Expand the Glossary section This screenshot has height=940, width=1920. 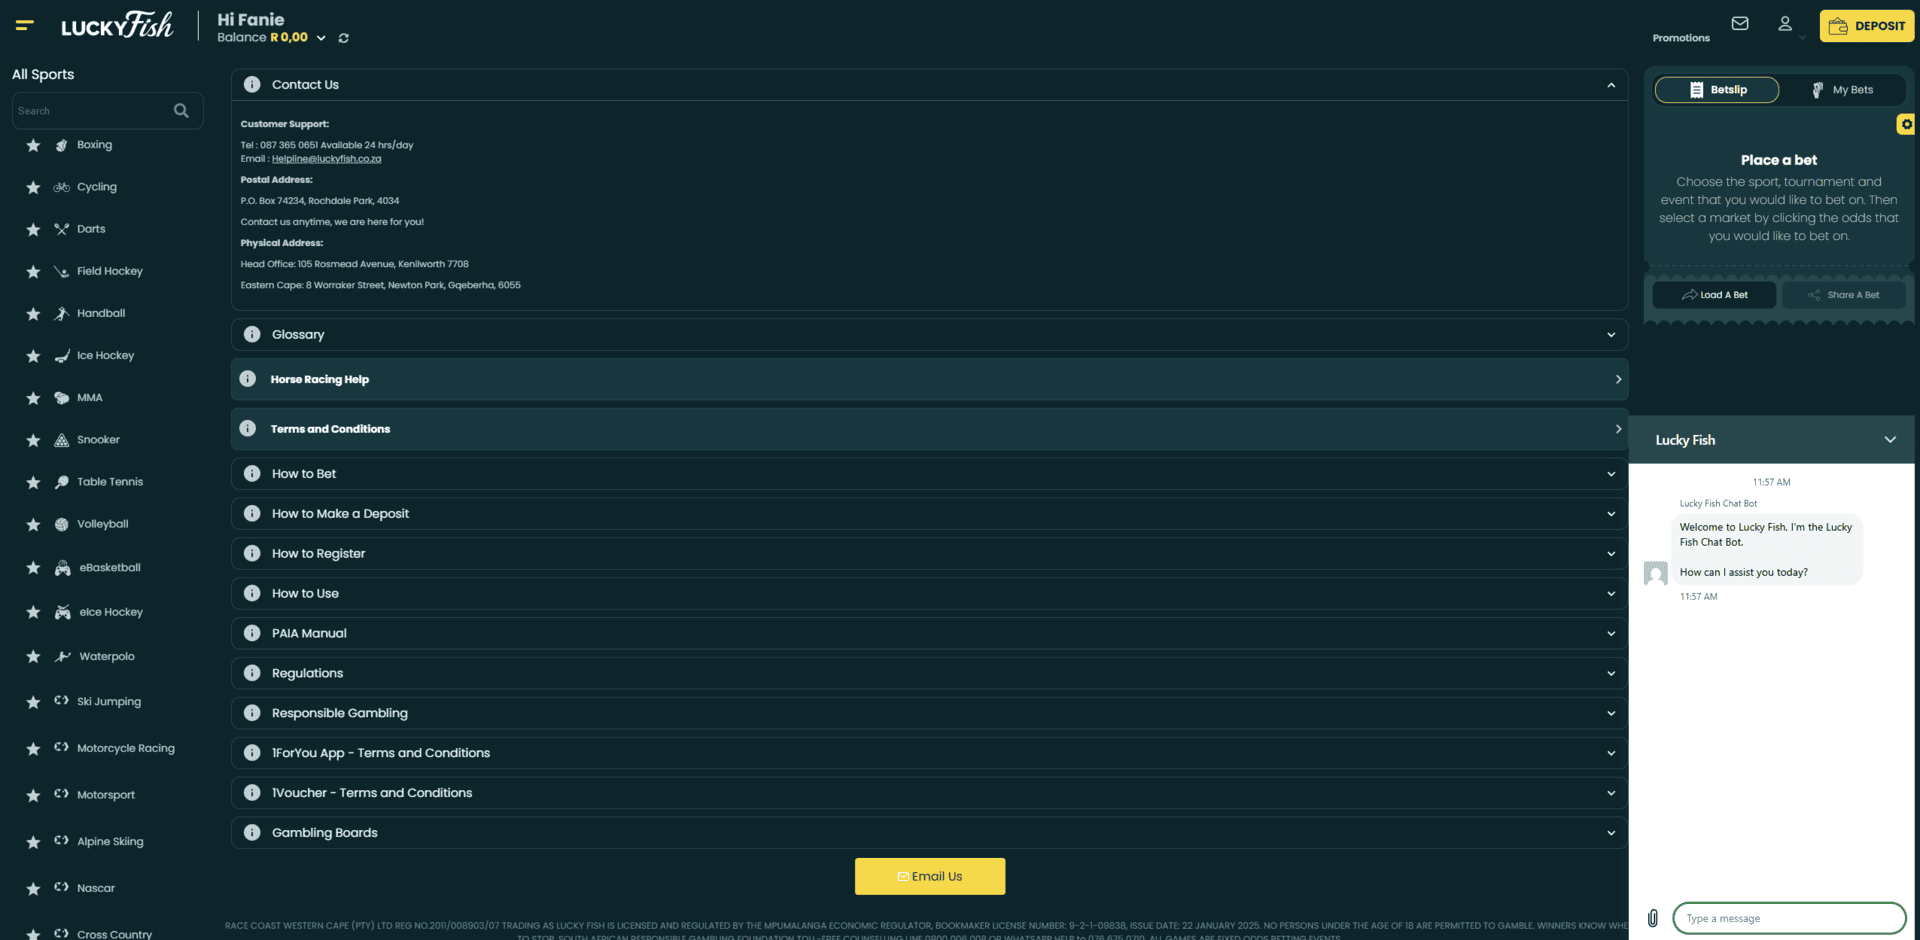[x=929, y=335]
